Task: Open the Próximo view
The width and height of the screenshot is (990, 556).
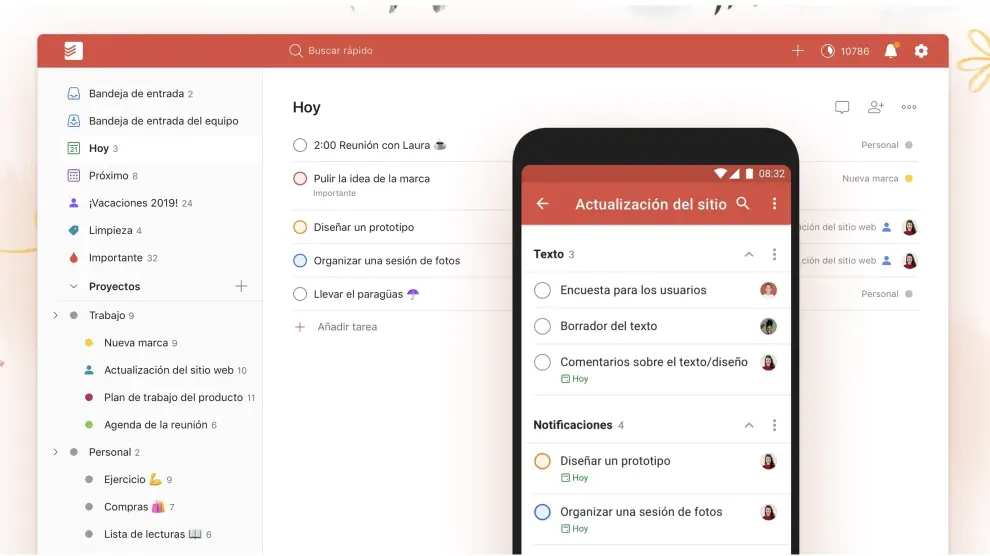Action: [108, 176]
